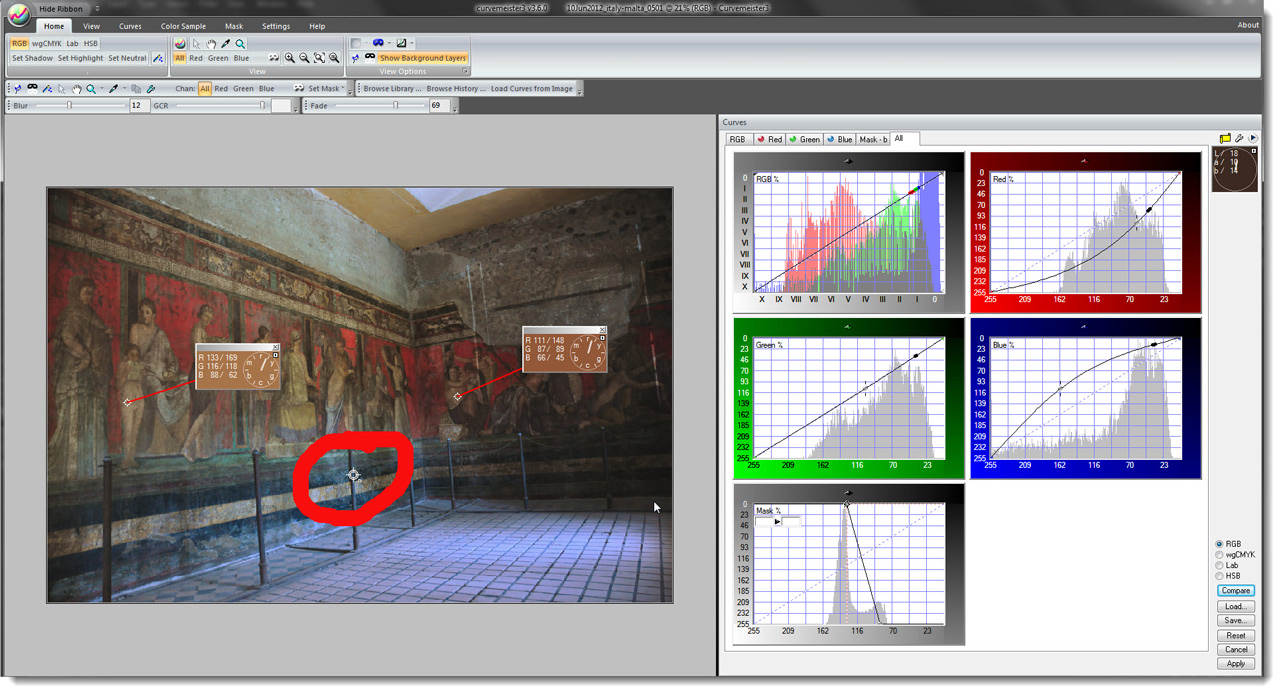Click the Blur value field showing 12
1280x693 pixels.
click(x=140, y=105)
